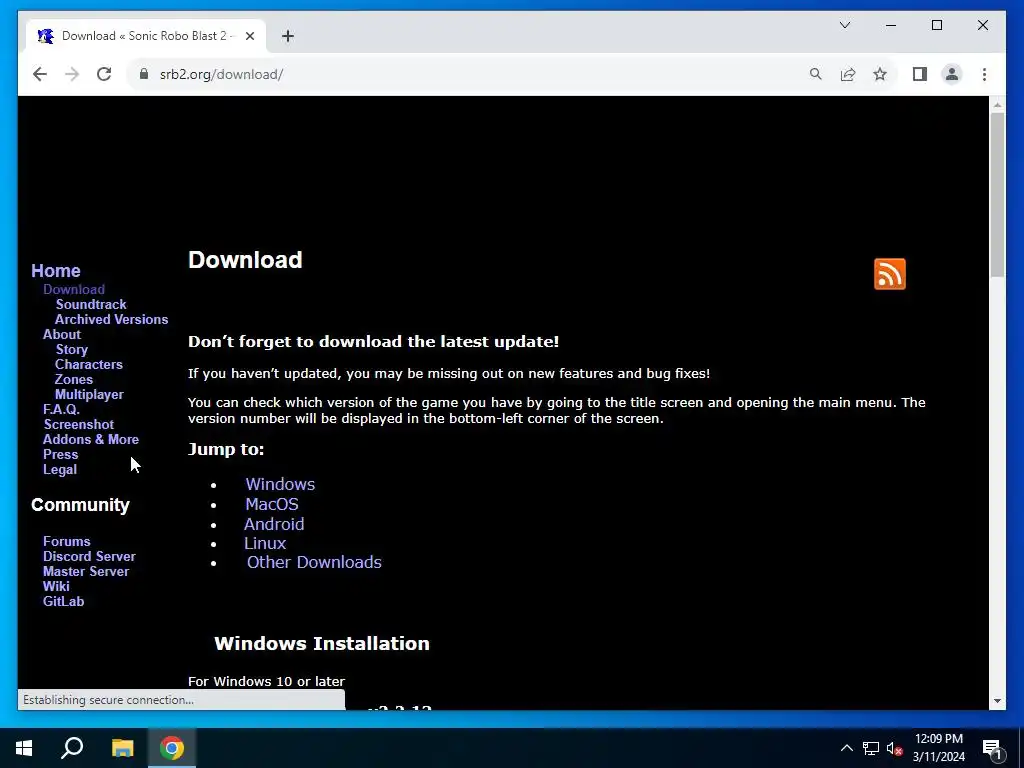Click the orange RSS feed icon
Viewport: 1024px width, 768px height.
pyautogui.click(x=889, y=274)
